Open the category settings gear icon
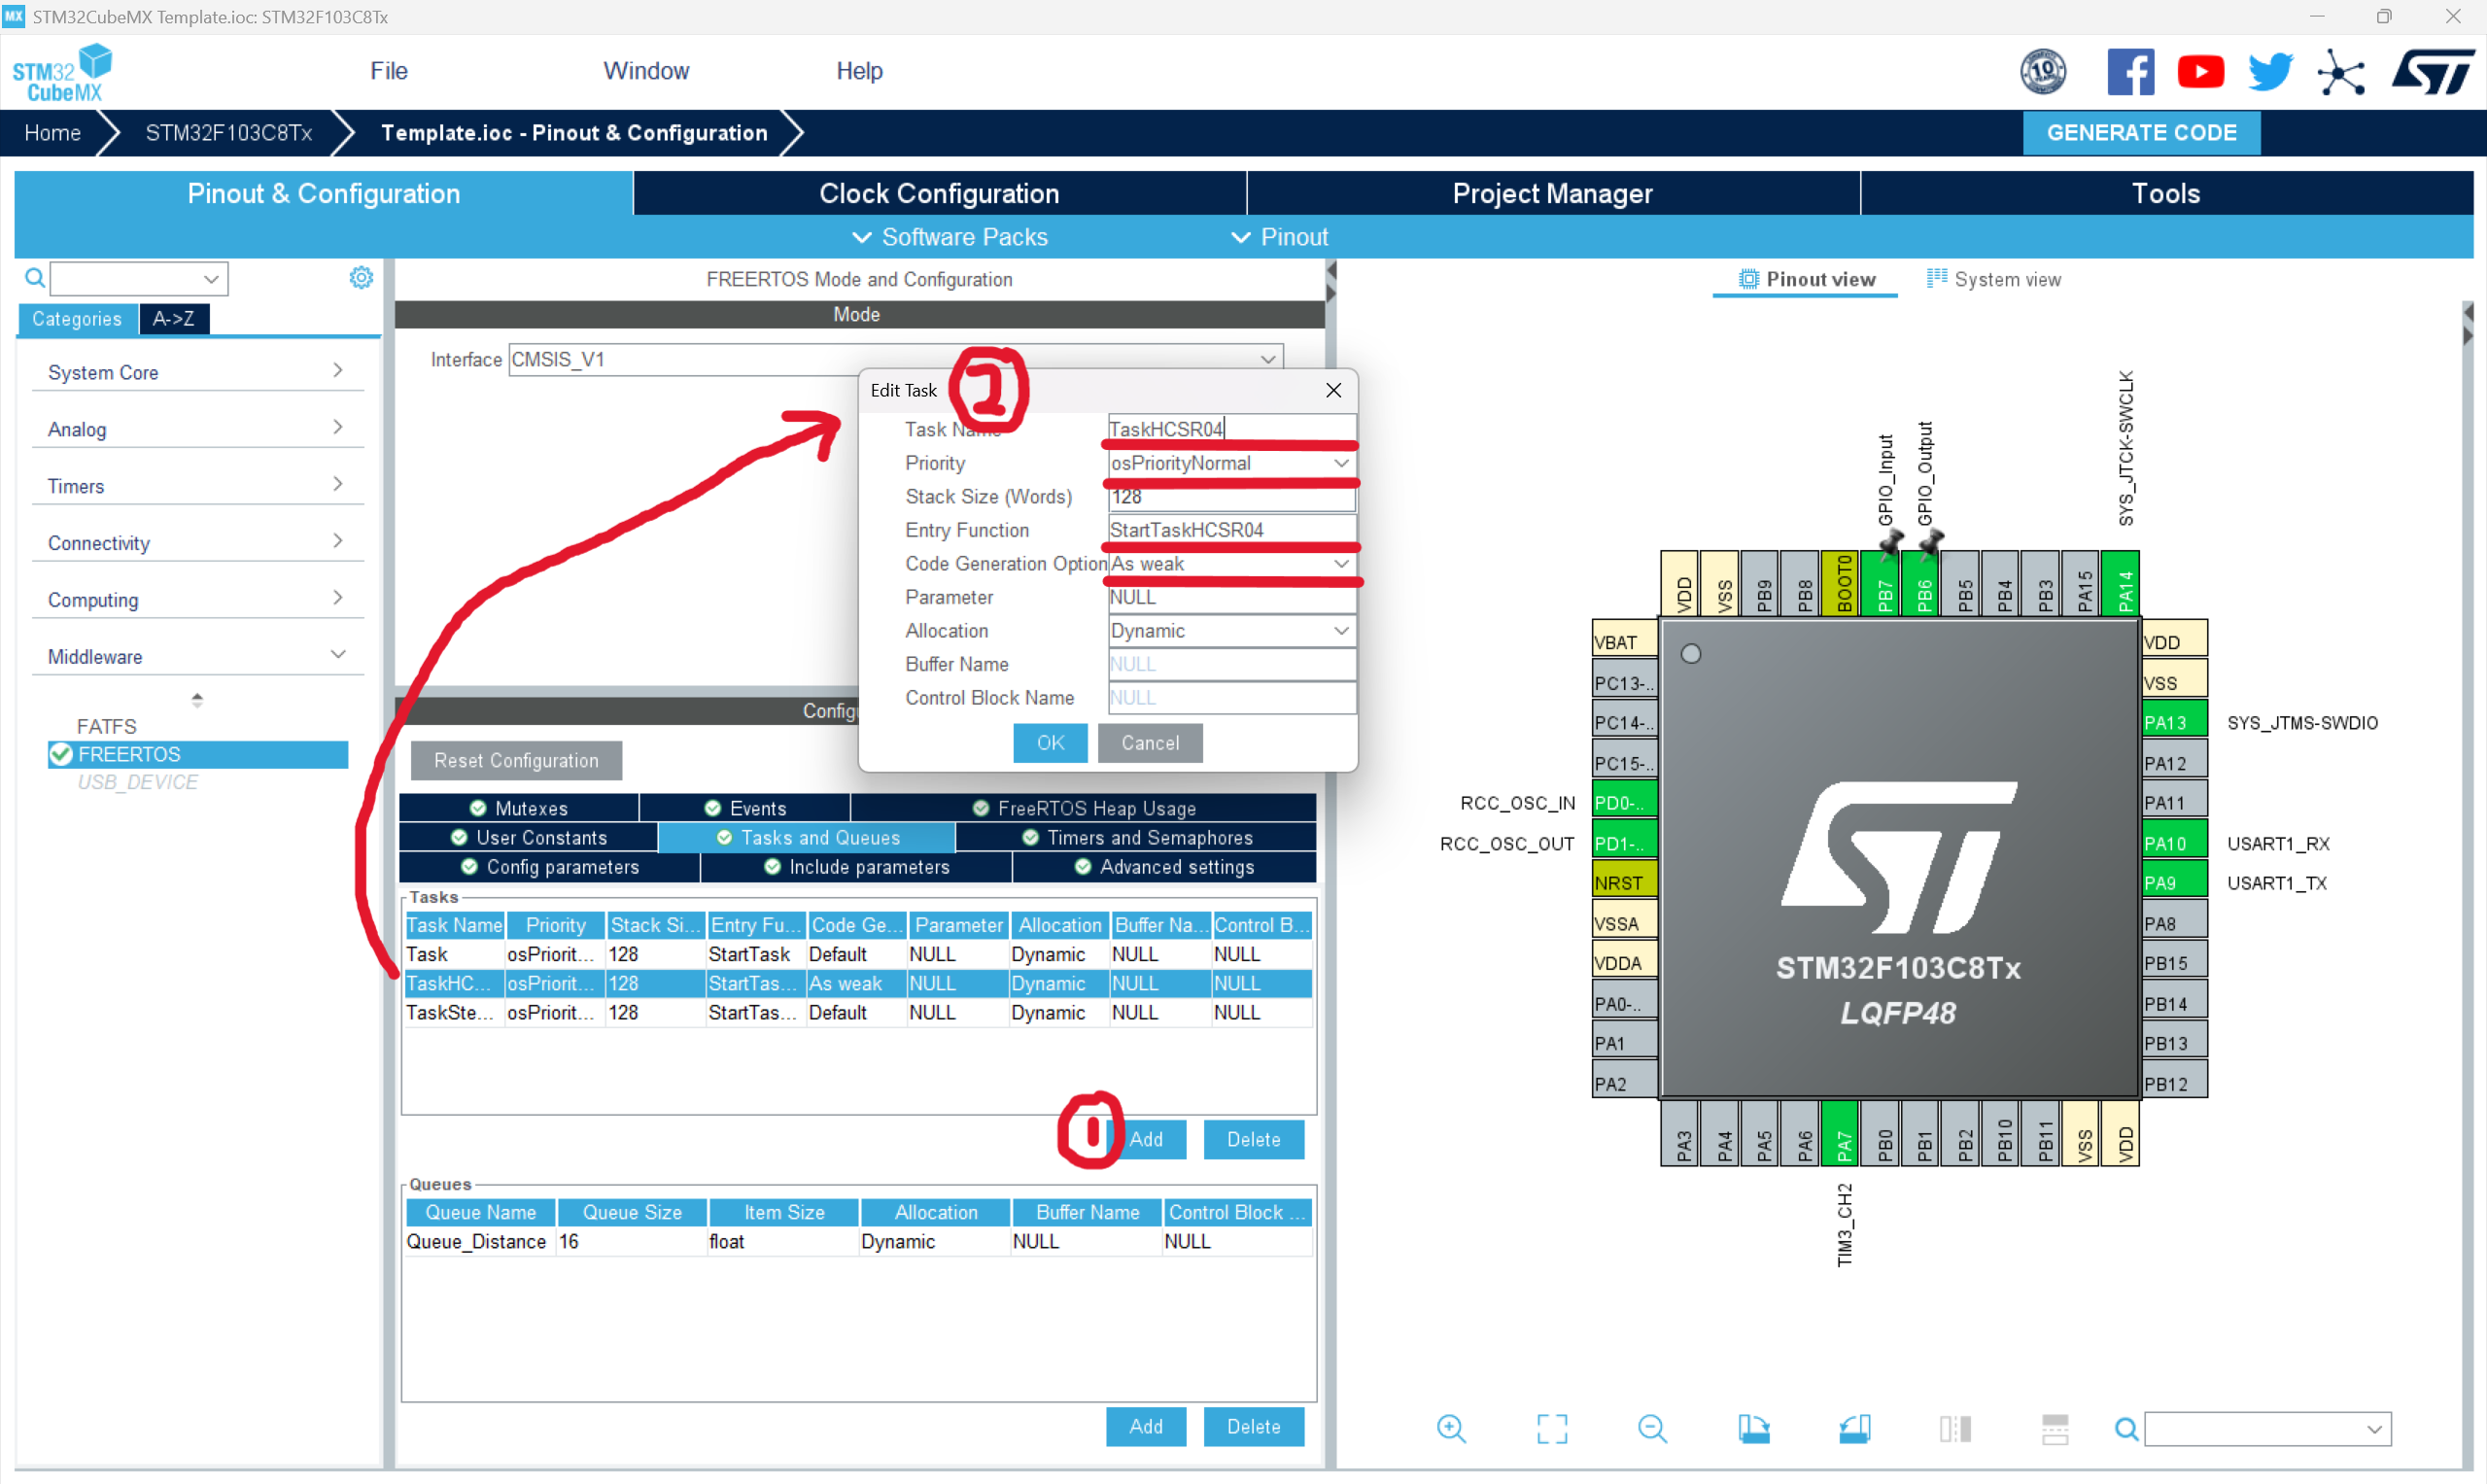 pyautogui.click(x=360, y=278)
